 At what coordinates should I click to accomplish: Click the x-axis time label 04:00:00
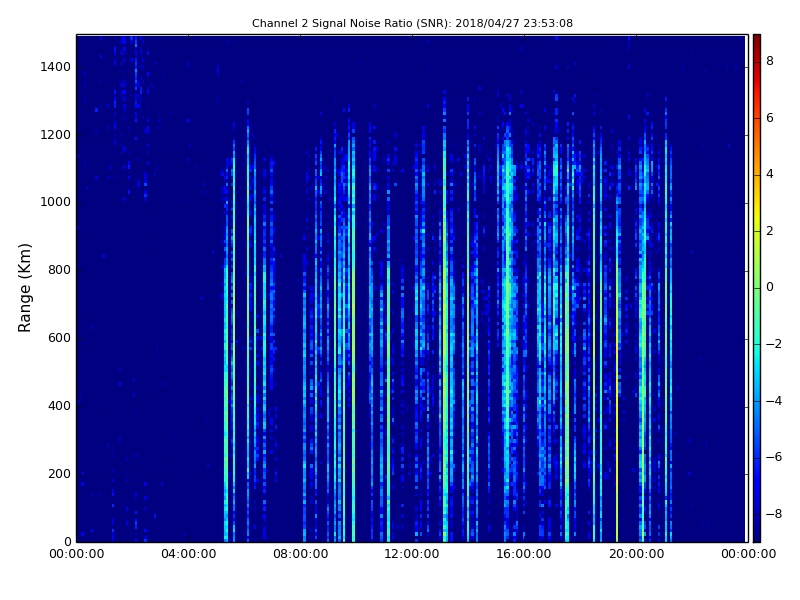pyautogui.click(x=189, y=554)
